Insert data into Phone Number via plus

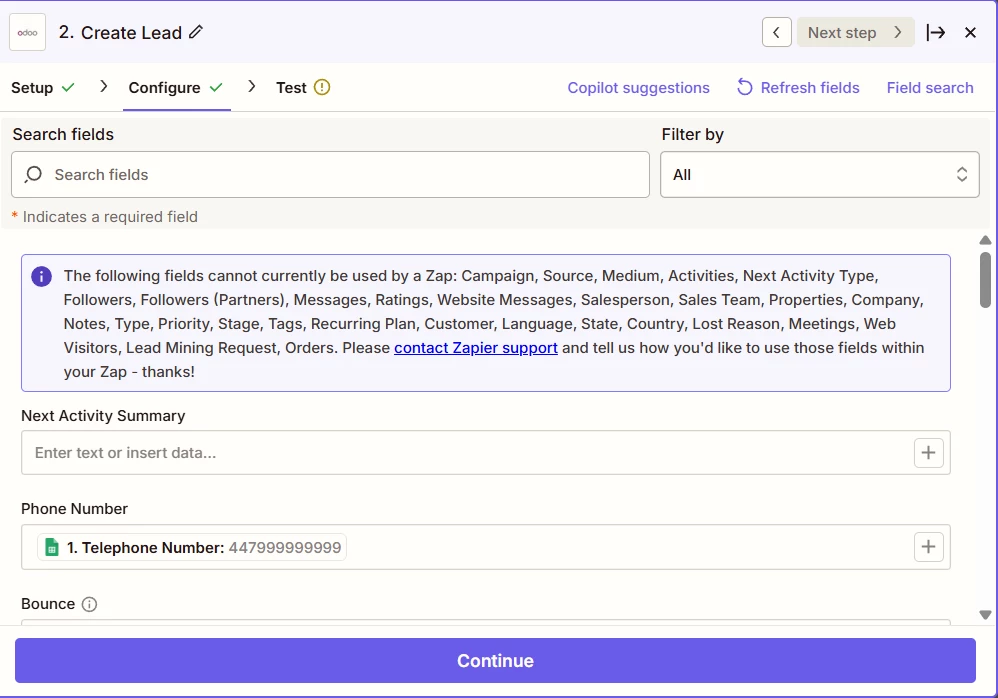pyautogui.click(x=928, y=547)
